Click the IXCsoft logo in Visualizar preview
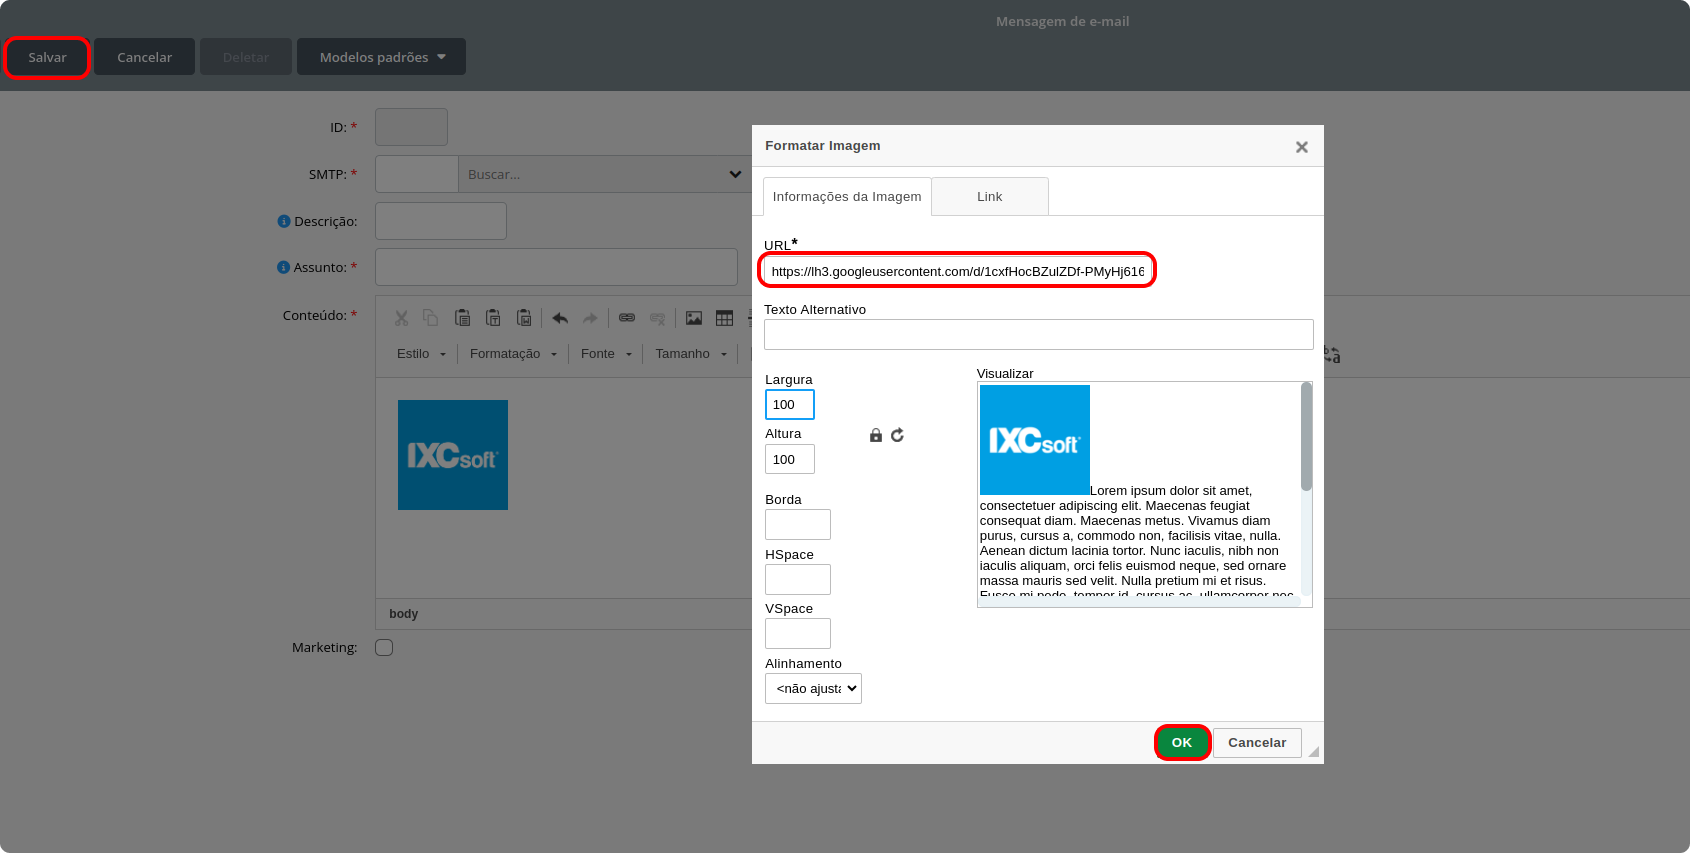Screen dimensions: 1690x853 [x=1035, y=440]
